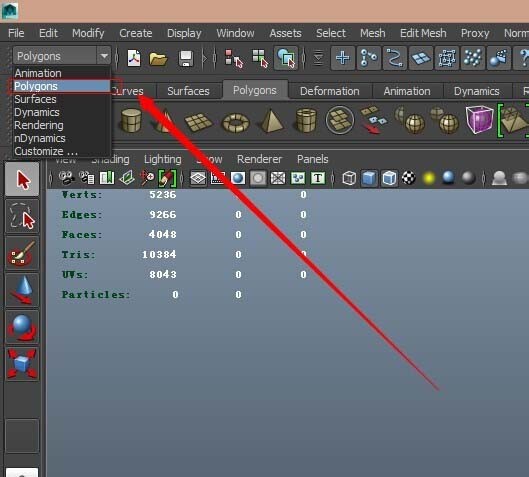Open the Edit Mesh menu
This screenshot has height=477, width=529.
[x=423, y=33]
